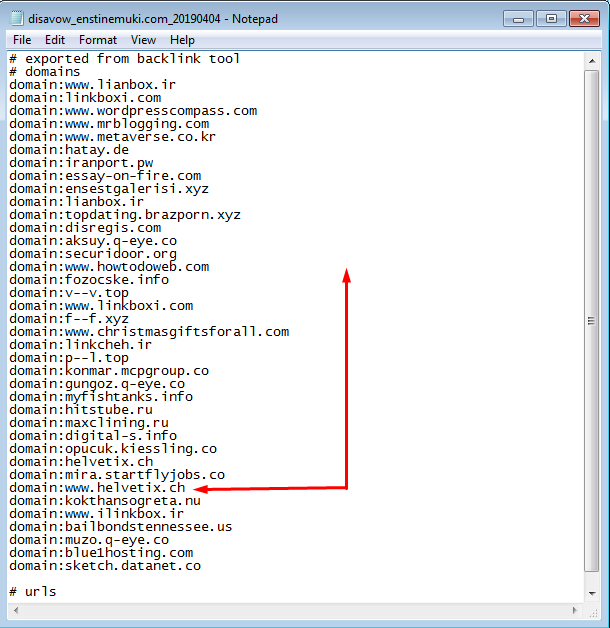610x628 pixels.
Task: Click line domain:lianbox.ir without www
Action: pyautogui.click(x=77, y=201)
